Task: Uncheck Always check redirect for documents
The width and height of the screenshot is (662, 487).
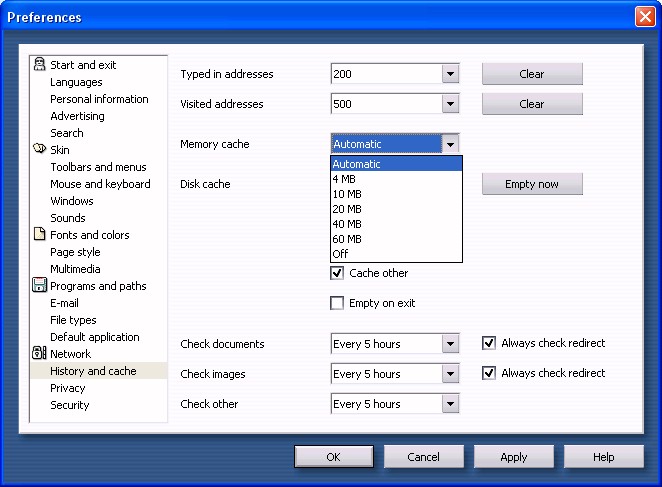Action: point(489,343)
